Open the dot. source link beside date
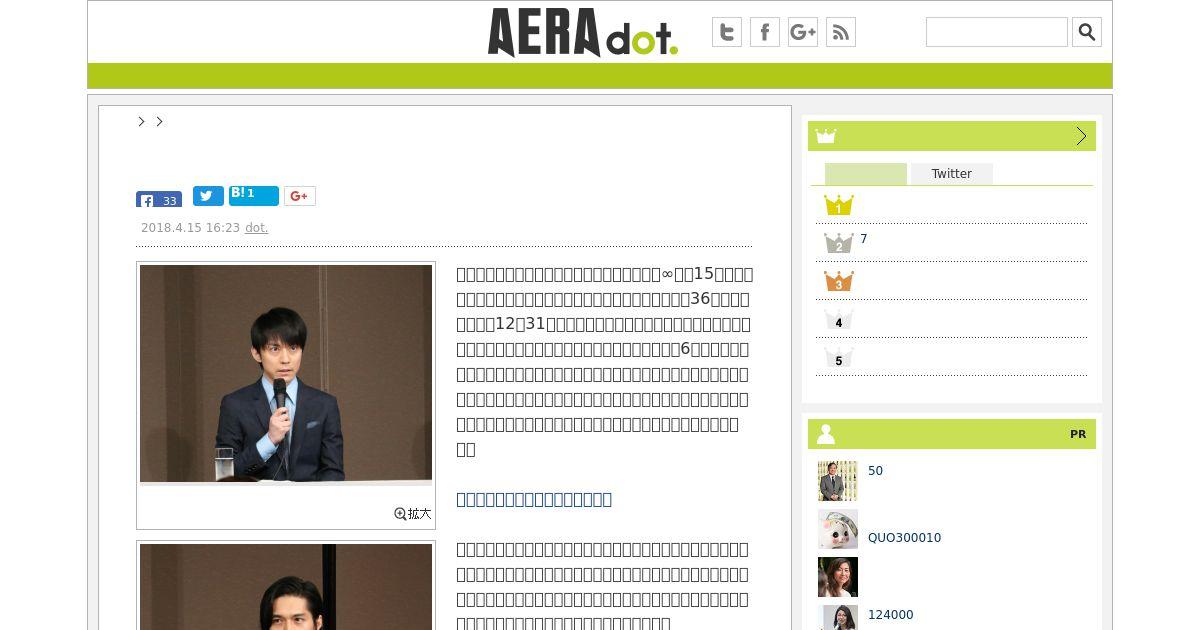The height and width of the screenshot is (630, 1200). [256, 228]
